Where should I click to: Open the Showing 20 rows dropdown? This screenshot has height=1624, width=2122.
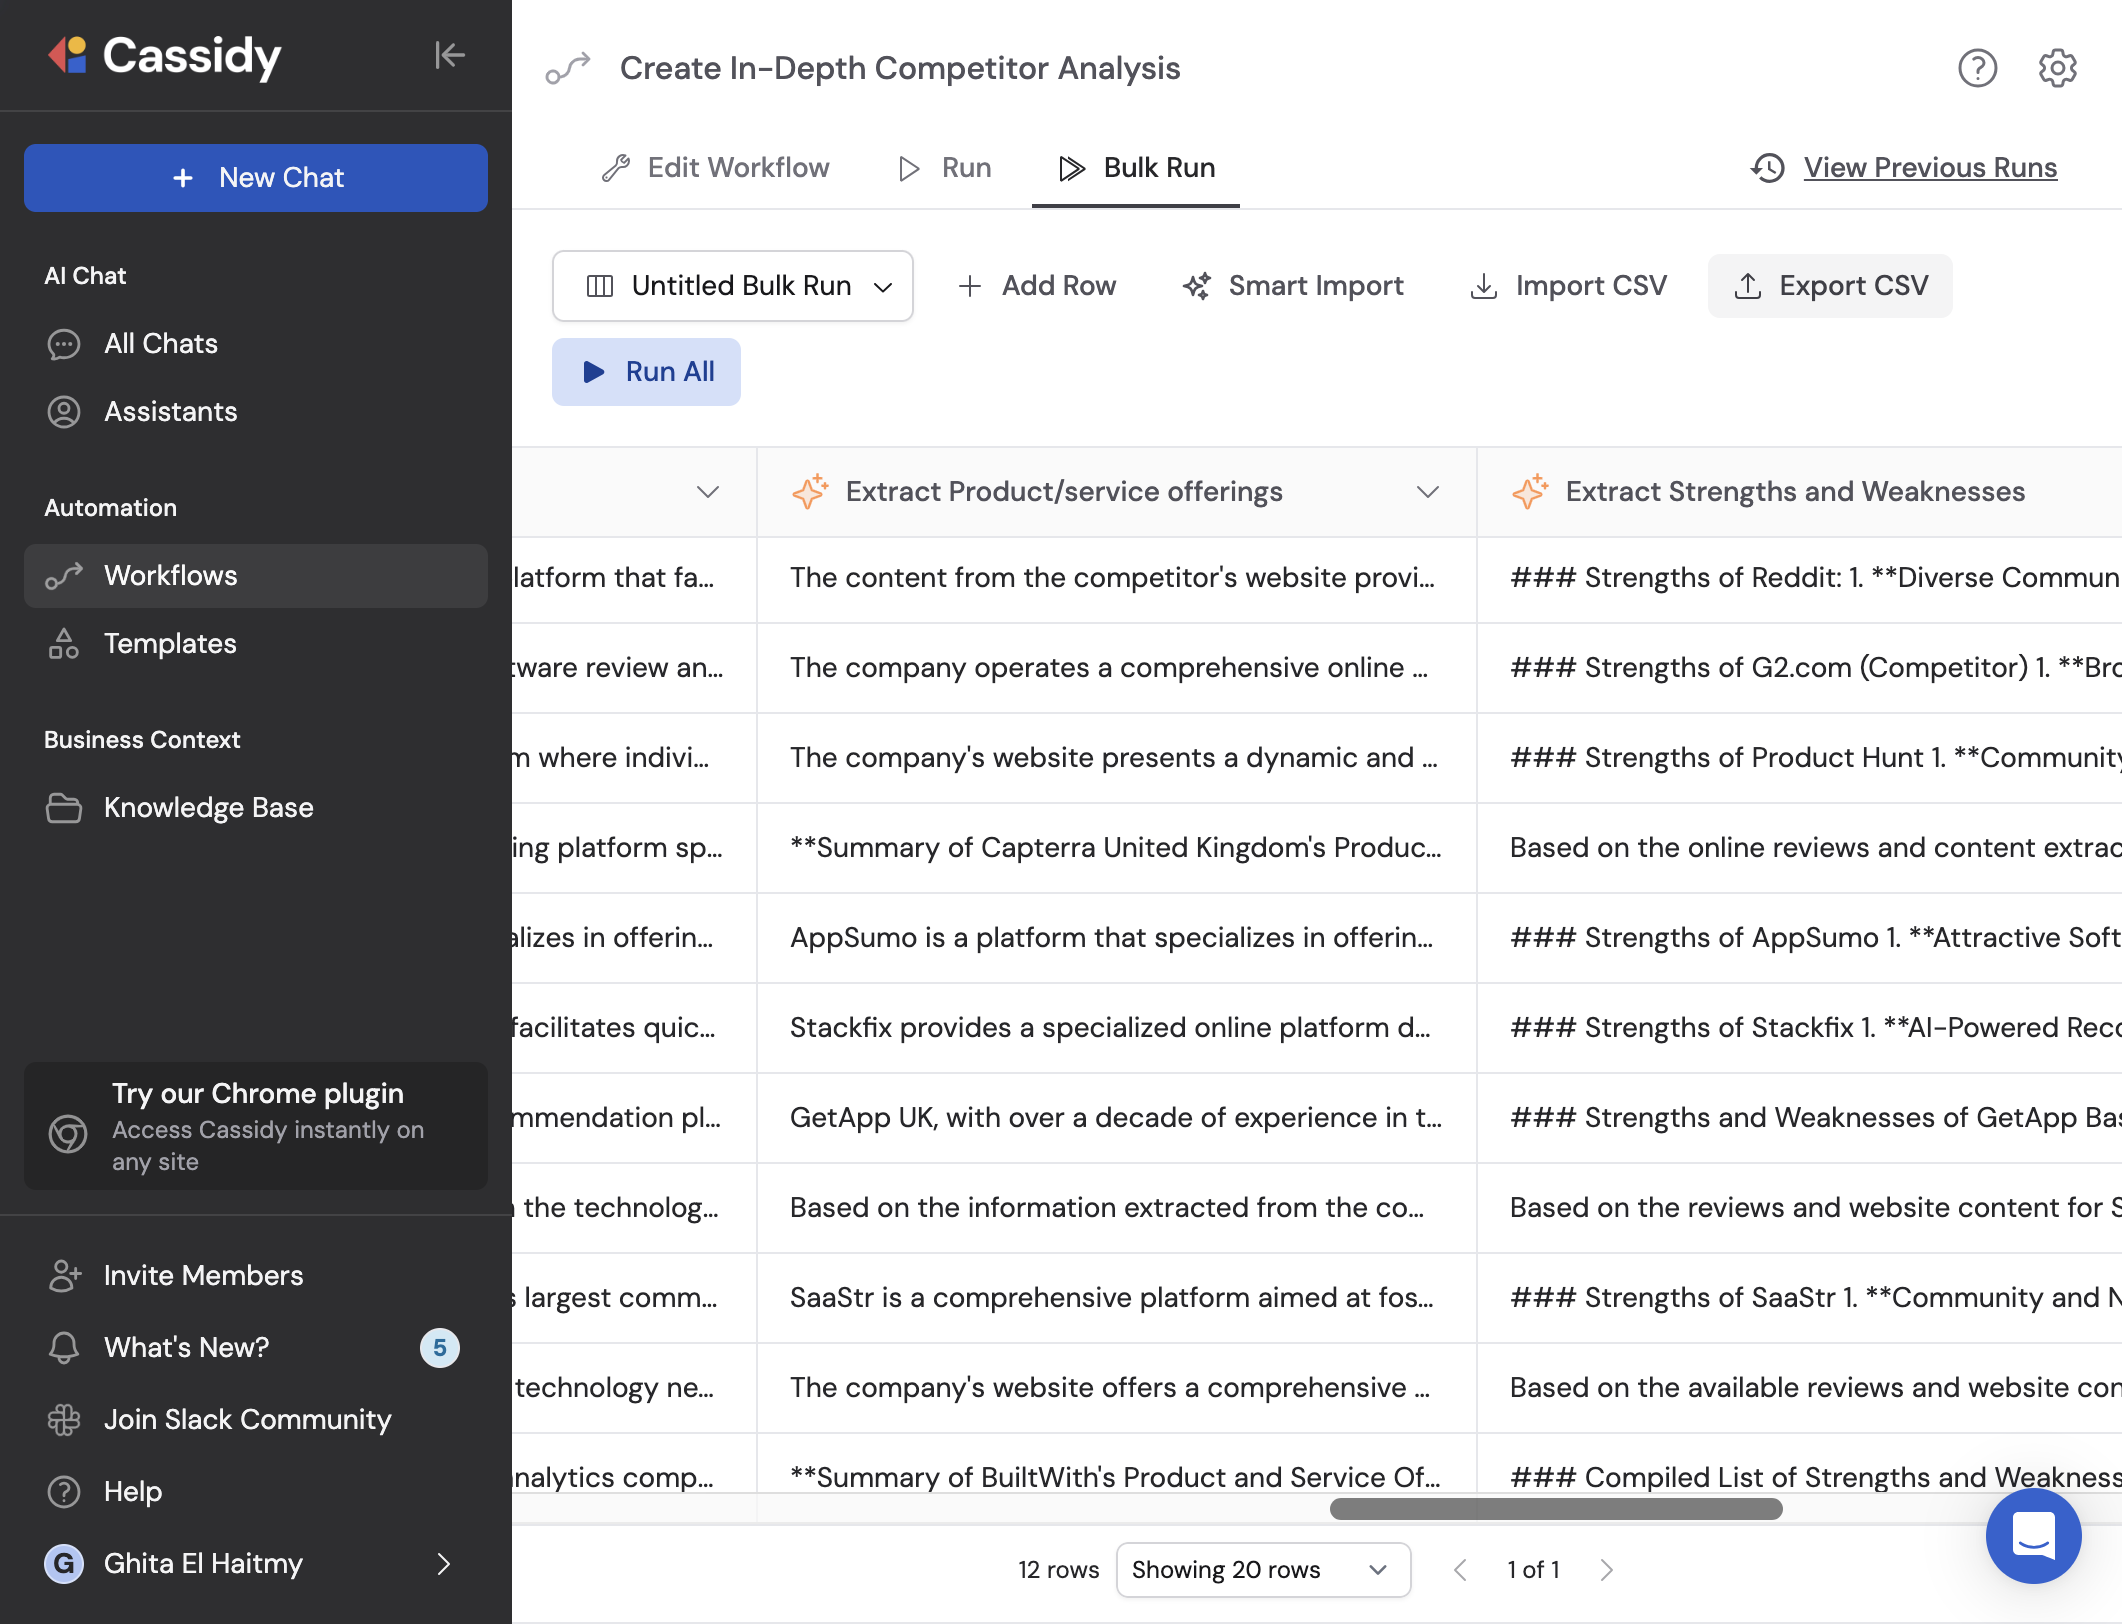coord(1263,1570)
